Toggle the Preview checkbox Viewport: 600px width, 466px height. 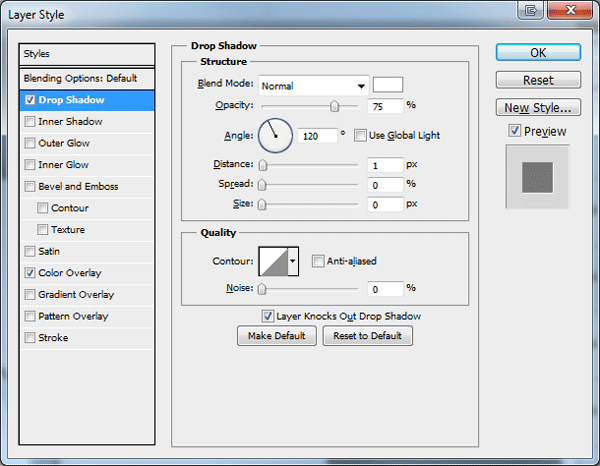click(x=514, y=131)
